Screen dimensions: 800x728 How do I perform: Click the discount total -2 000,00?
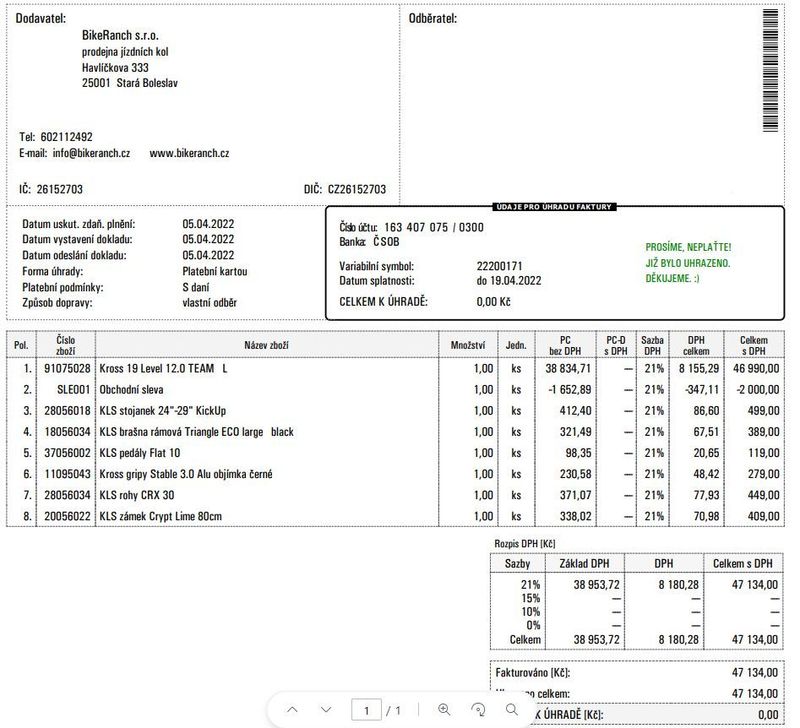pos(758,390)
